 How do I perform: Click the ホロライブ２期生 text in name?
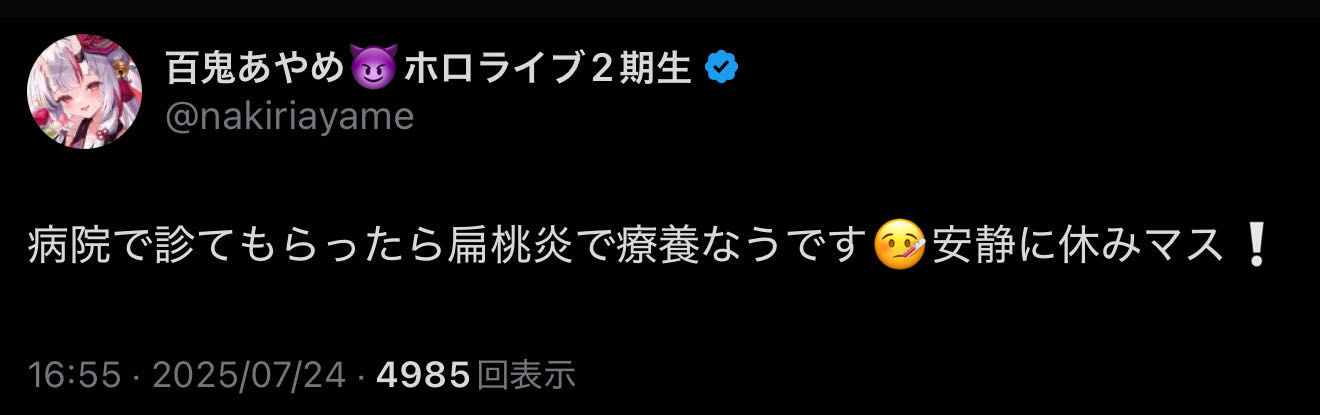click(548, 69)
